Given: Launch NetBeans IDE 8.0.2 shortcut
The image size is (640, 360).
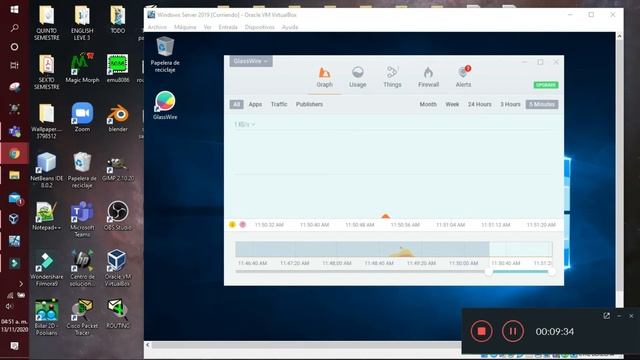Looking at the screenshot, I should coord(47,170).
